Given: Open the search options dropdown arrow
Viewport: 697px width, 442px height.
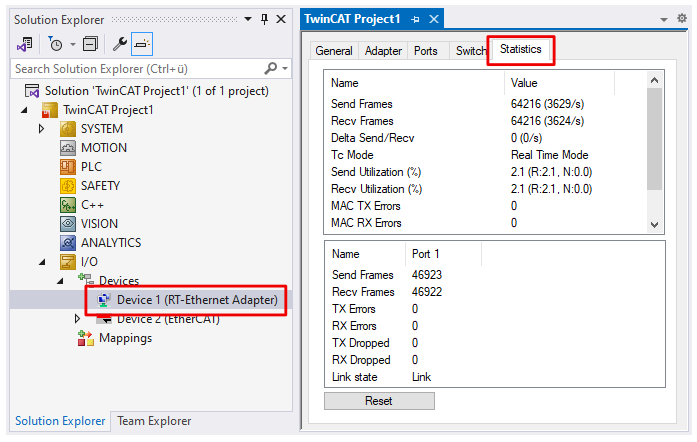Looking at the screenshot, I should click(x=285, y=68).
